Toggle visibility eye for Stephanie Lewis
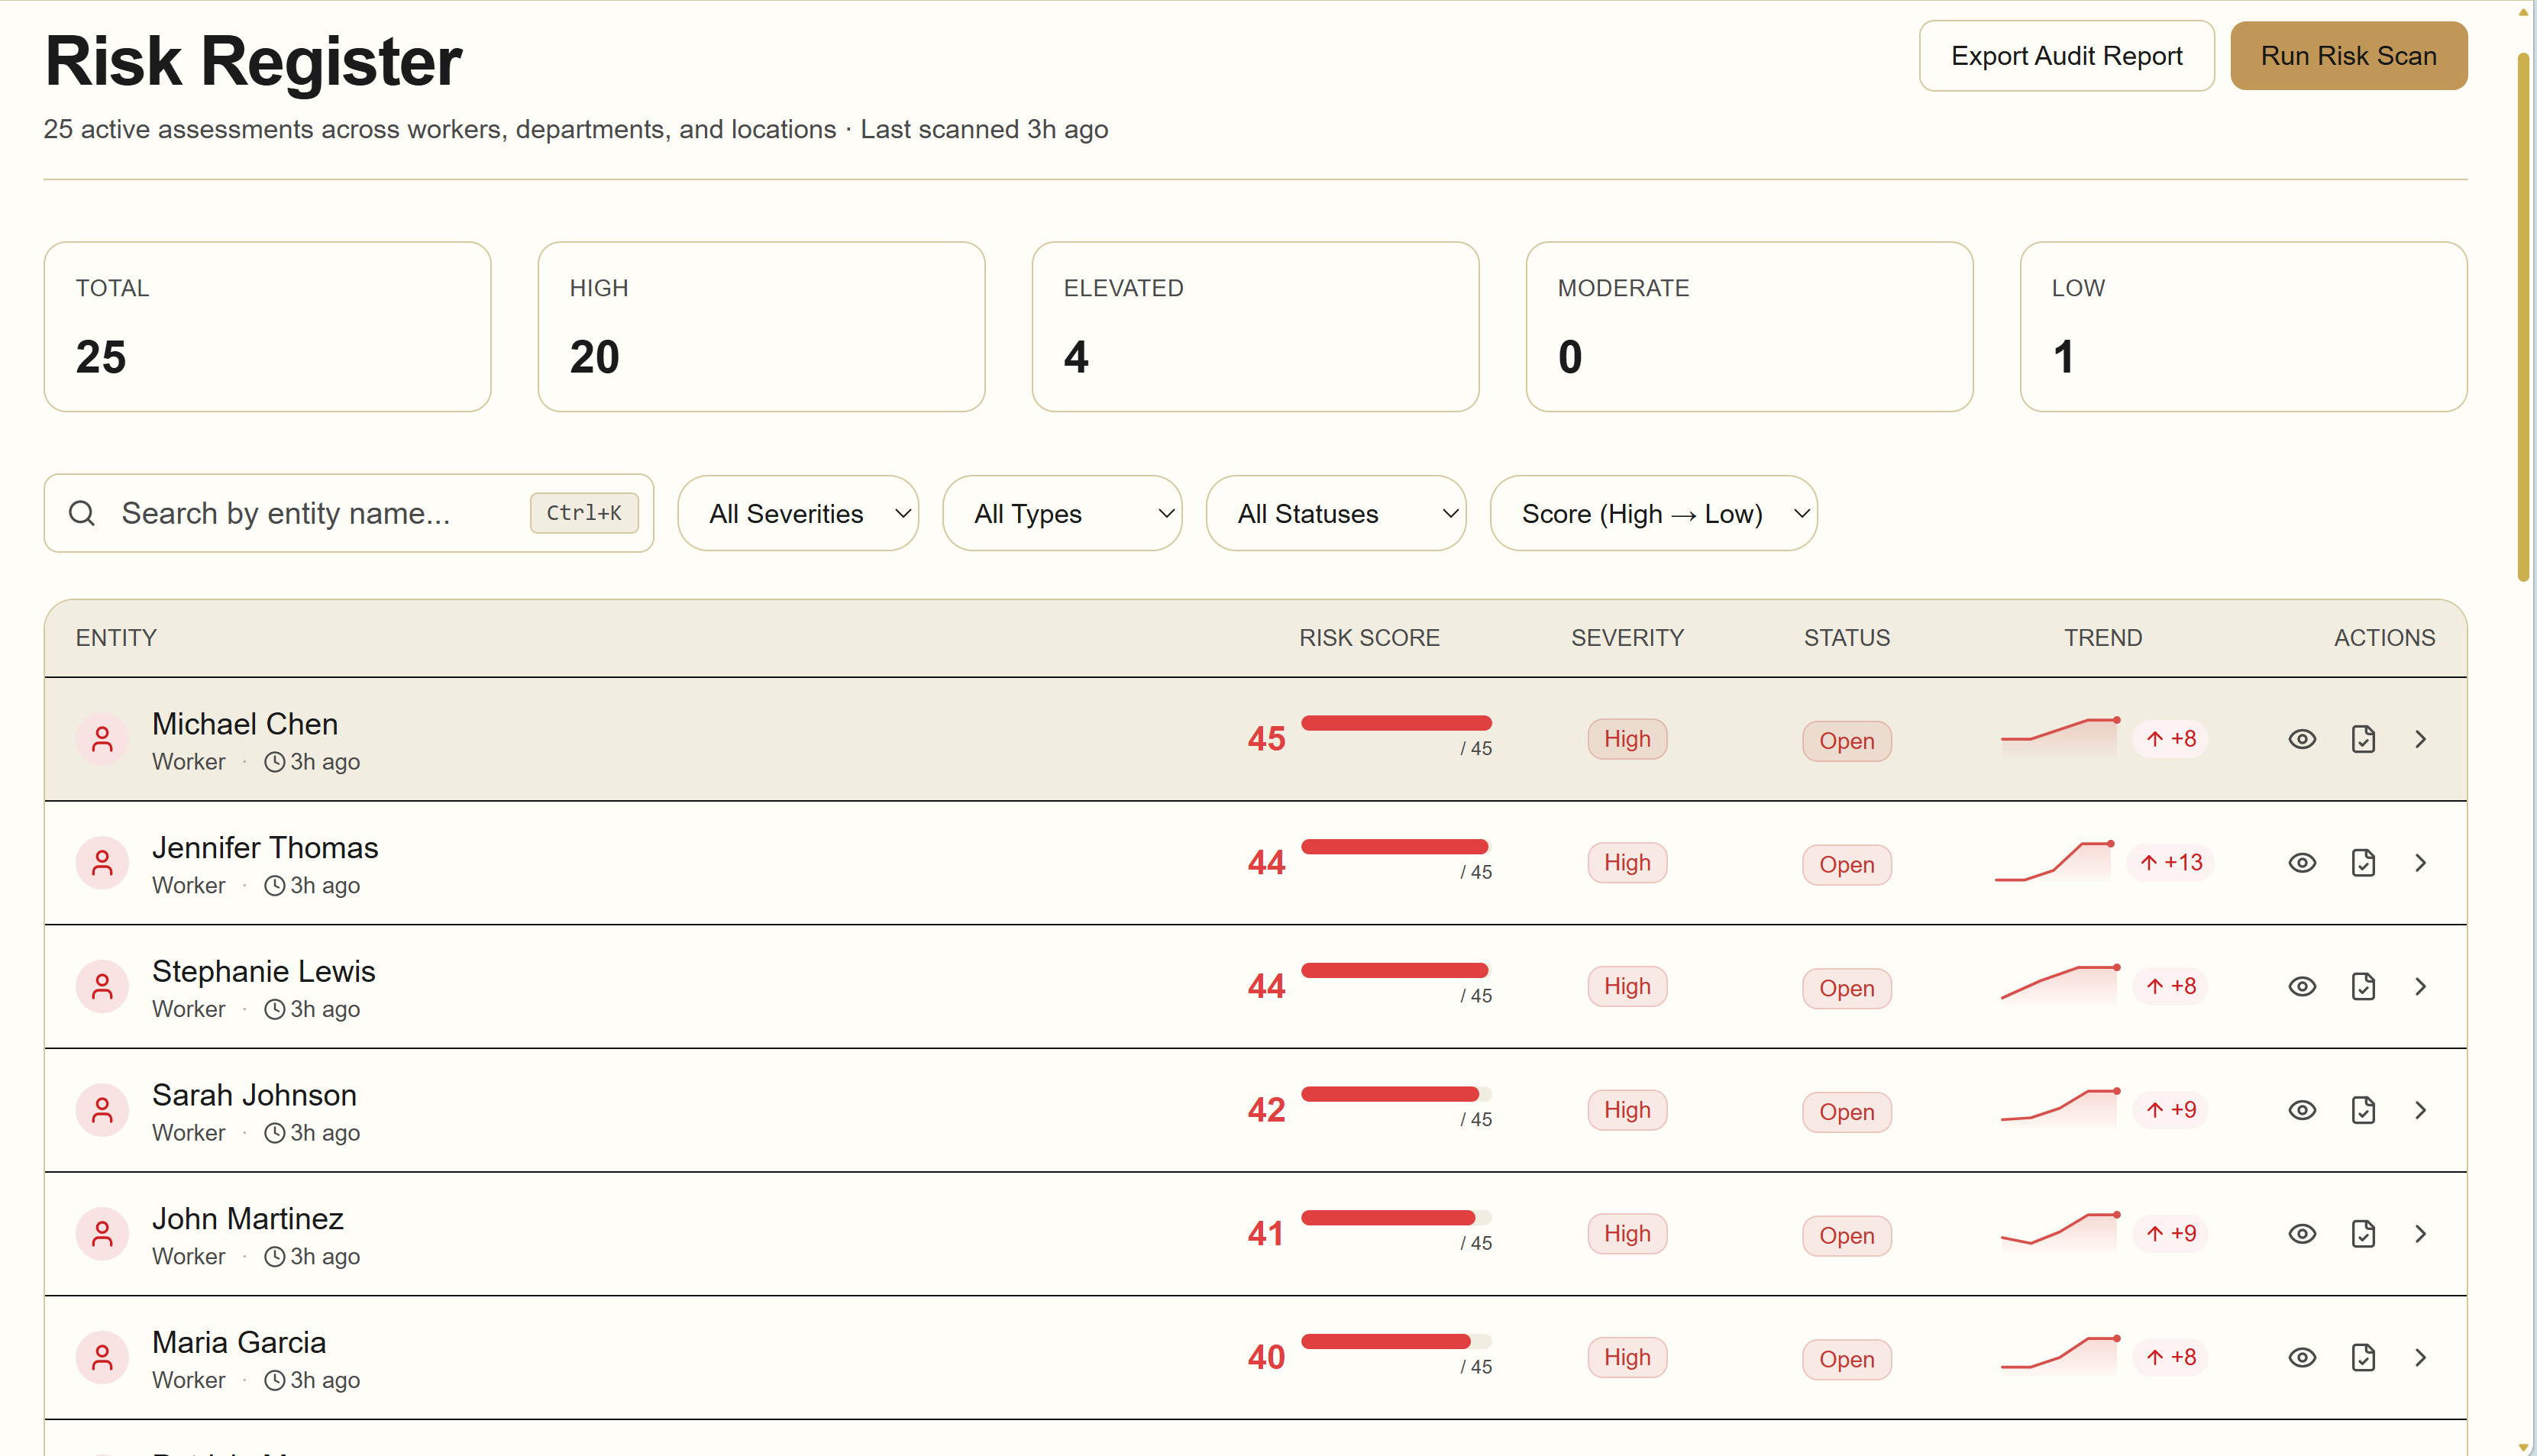 [x=2302, y=986]
